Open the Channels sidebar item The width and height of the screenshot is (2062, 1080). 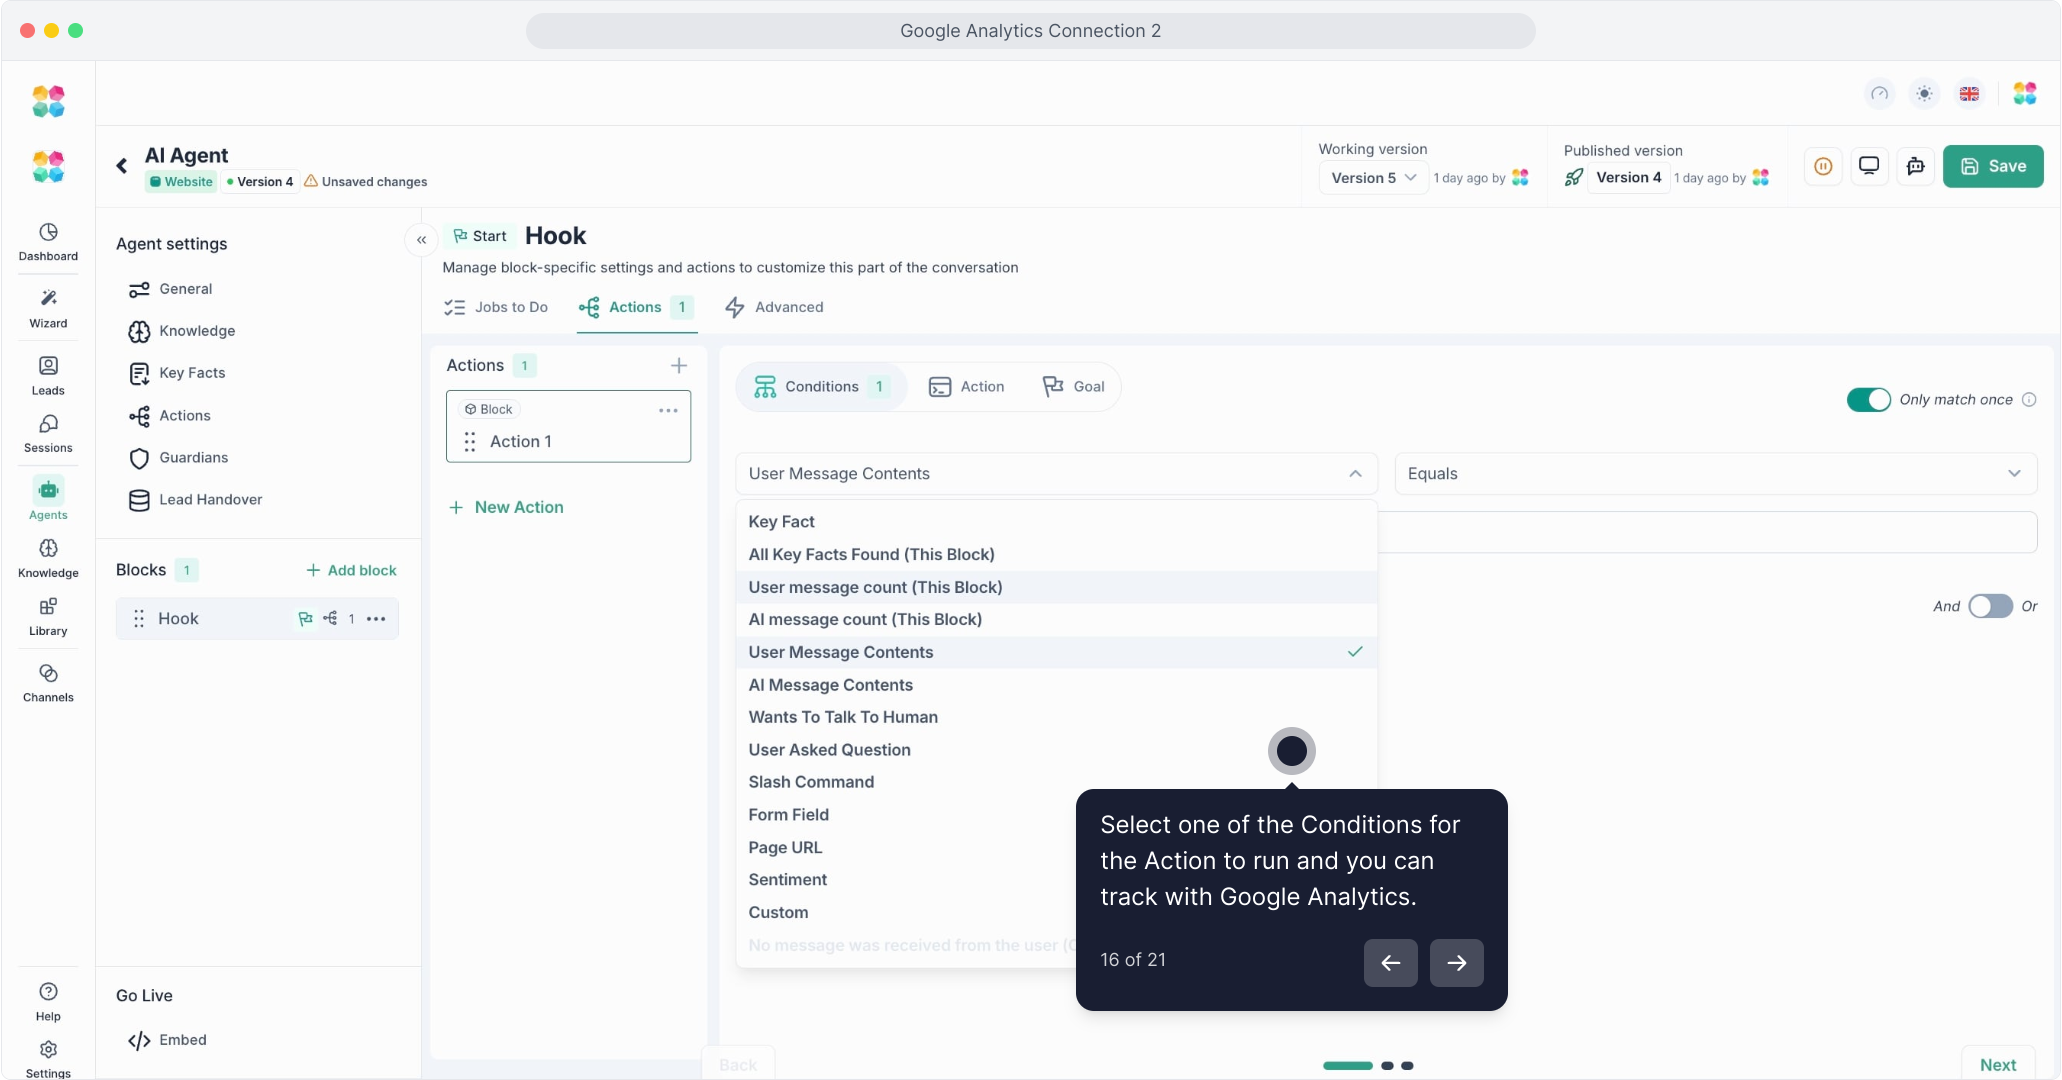[48, 682]
